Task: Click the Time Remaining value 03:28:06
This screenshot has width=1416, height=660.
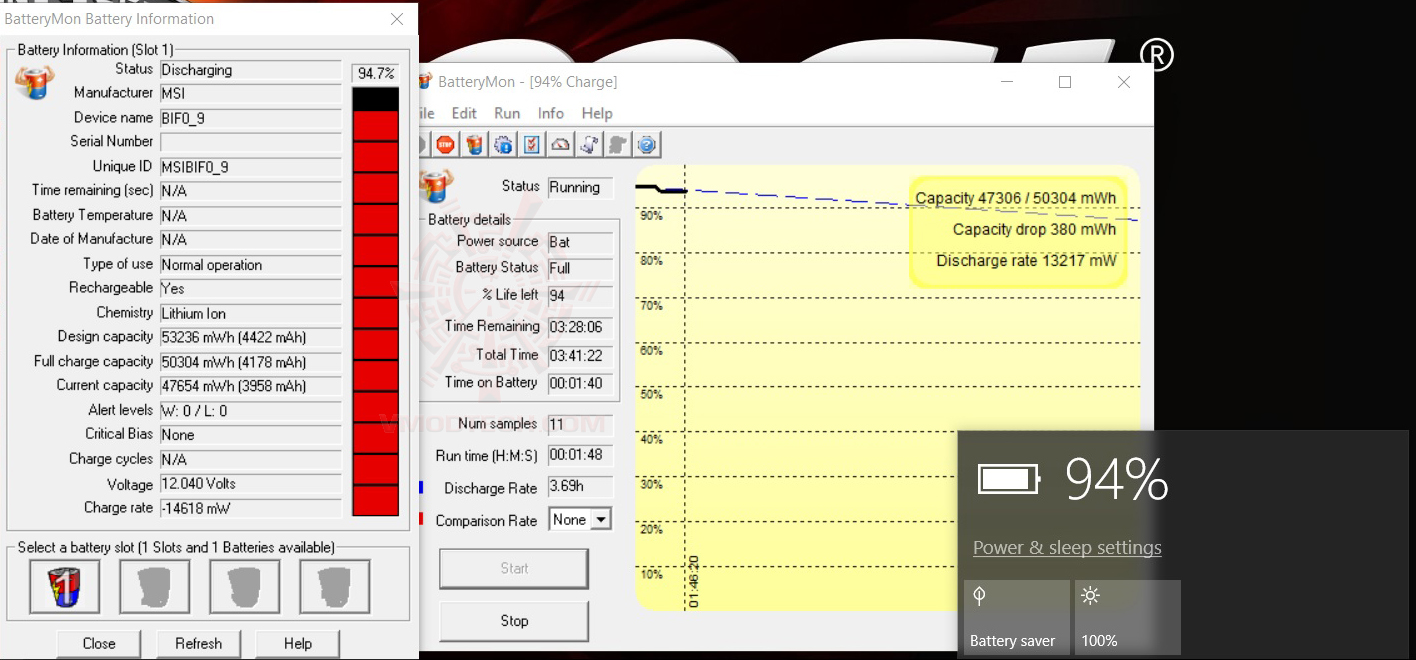Action: point(580,327)
